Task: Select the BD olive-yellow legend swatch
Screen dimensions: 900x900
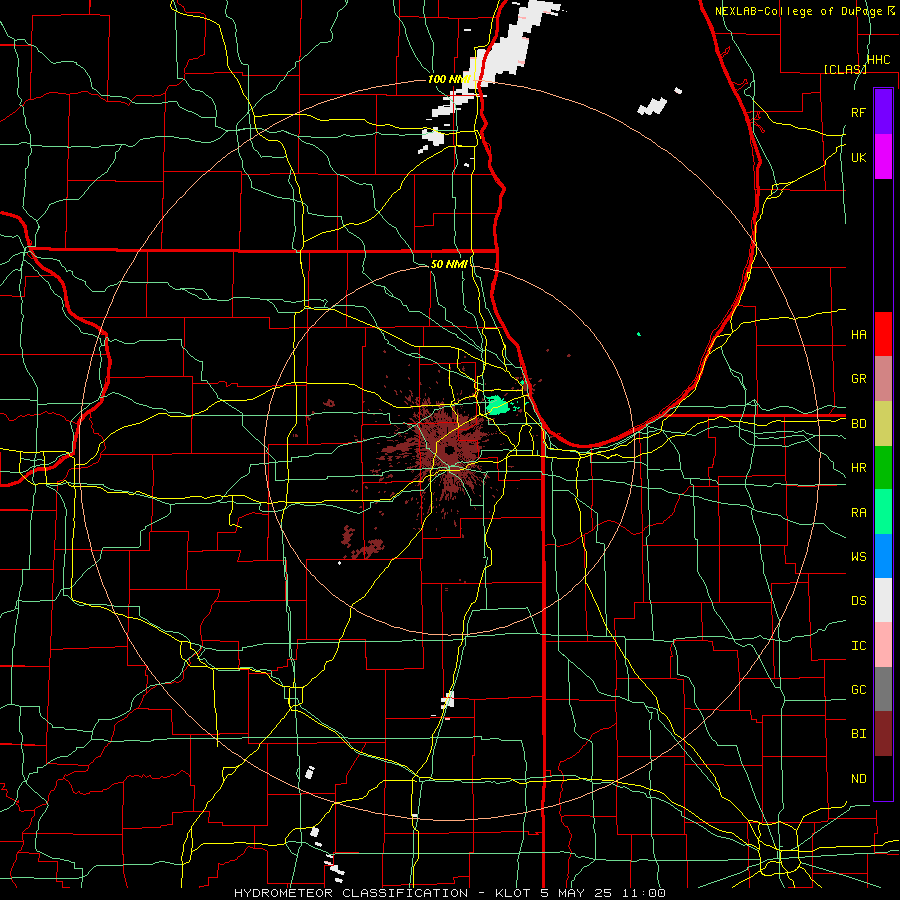Action: point(883,423)
